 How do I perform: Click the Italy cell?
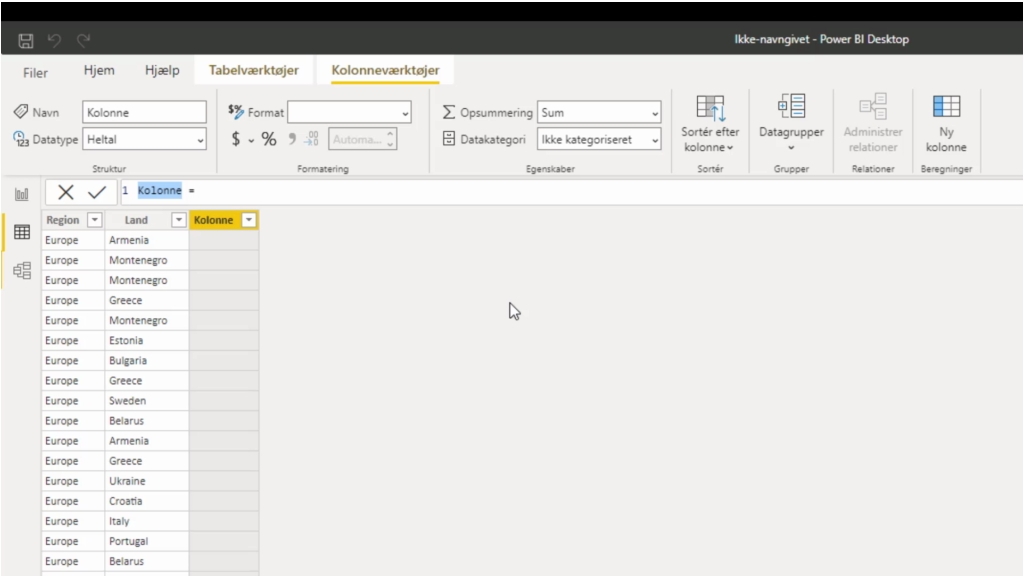[146, 522]
